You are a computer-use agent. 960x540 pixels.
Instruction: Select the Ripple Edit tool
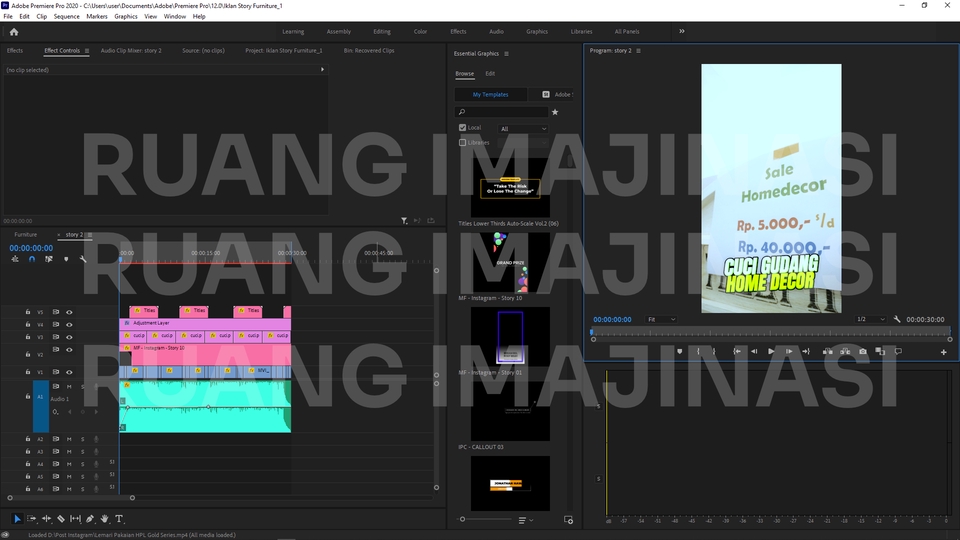47,519
